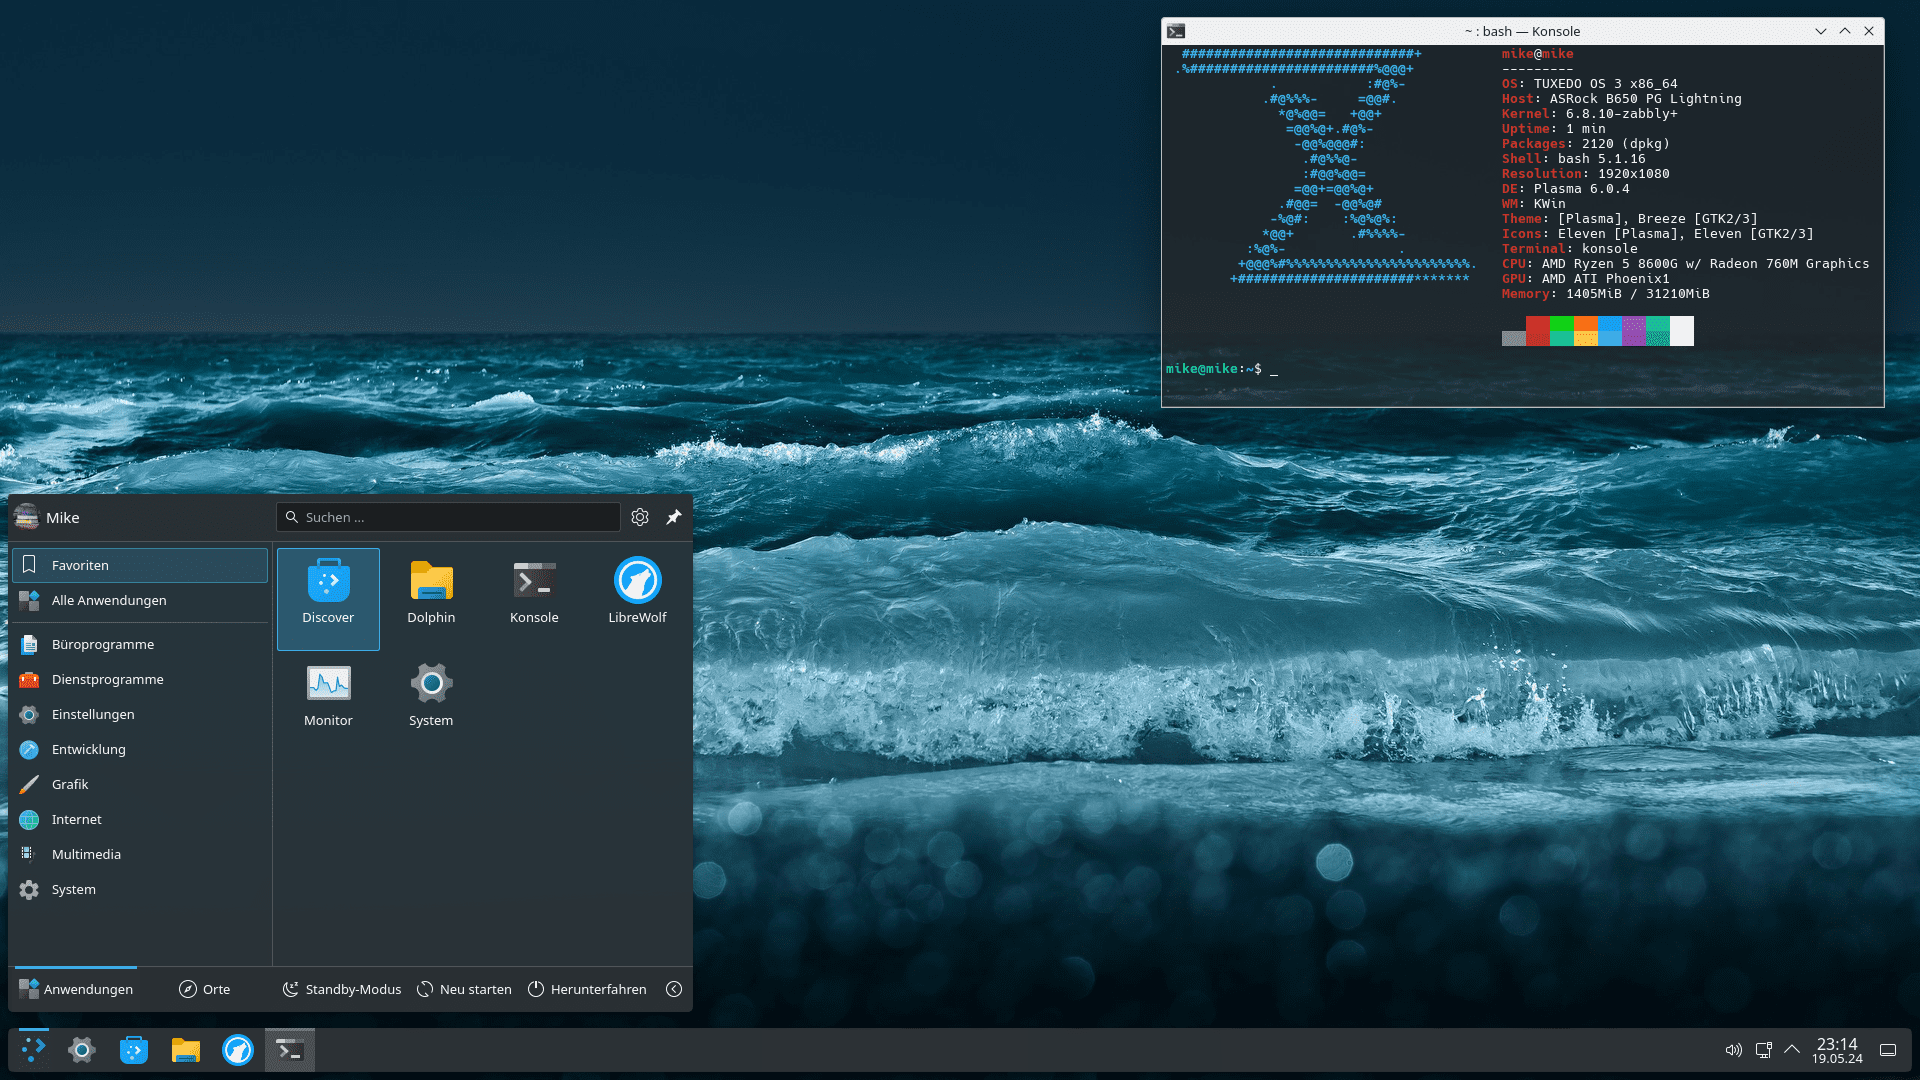Click the Suchen search field
The height and width of the screenshot is (1080, 1920).
point(448,517)
